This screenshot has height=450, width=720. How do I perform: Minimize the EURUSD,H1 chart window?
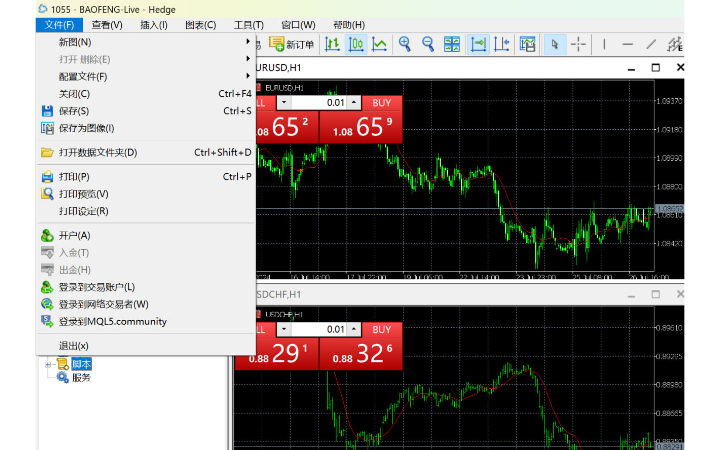pos(631,68)
